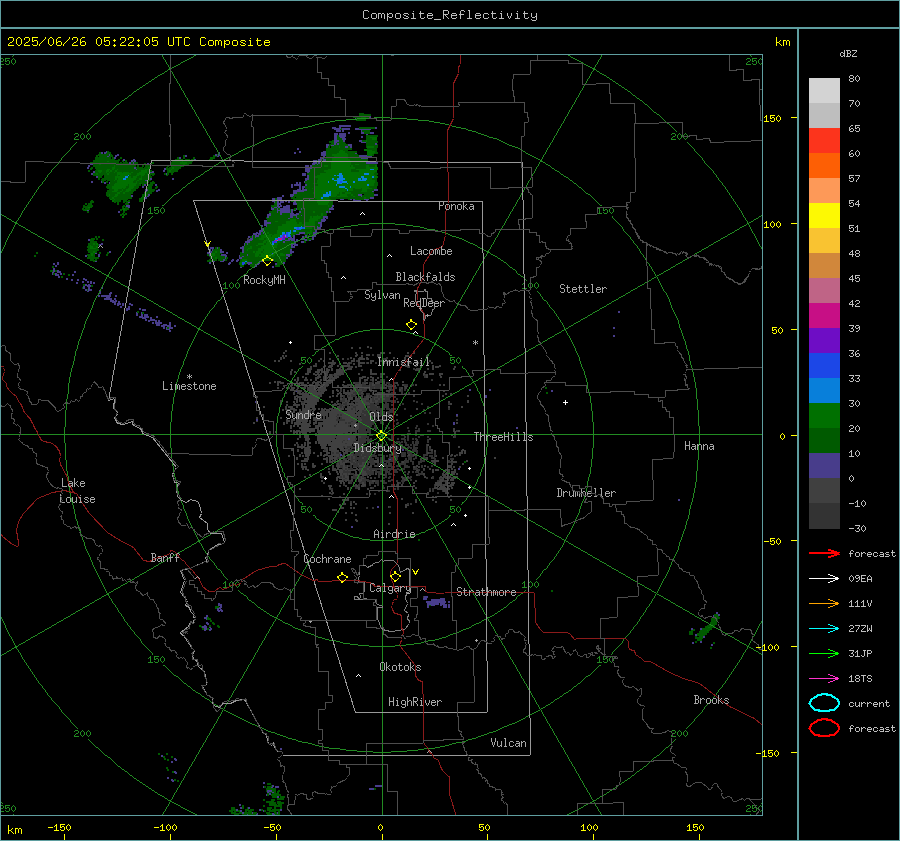Screen dimensions: 900x841
Task: Select the yellow diamond marker below Cochrane
Action: click(342, 578)
